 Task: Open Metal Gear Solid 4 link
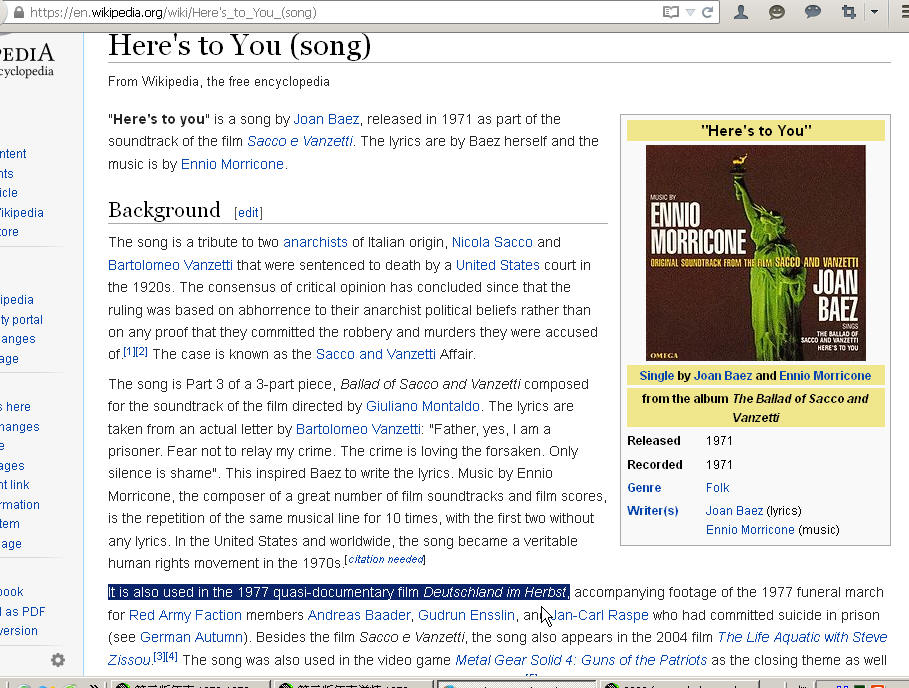(581, 660)
